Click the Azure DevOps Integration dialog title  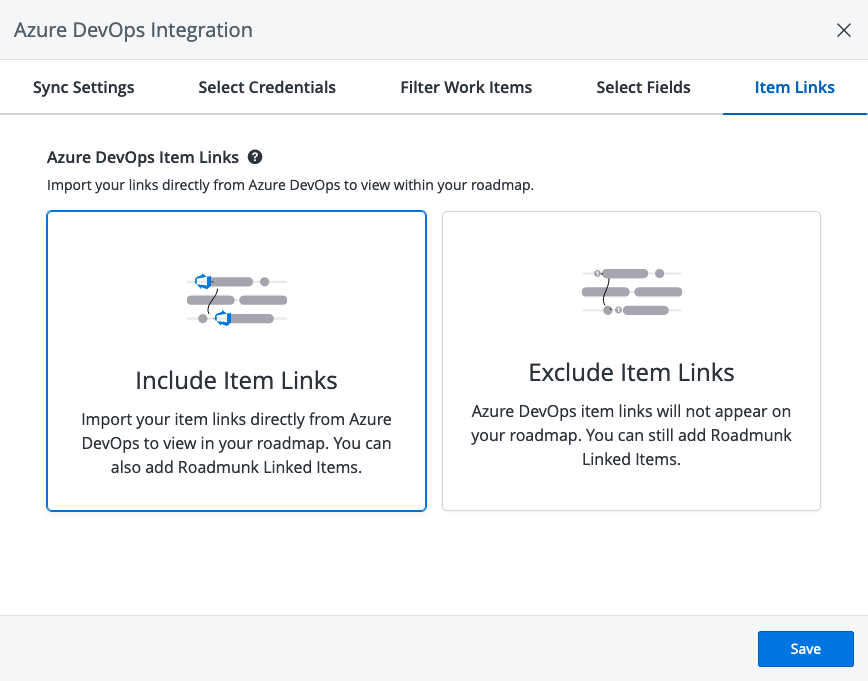pyautogui.click(x=133, y=30)
